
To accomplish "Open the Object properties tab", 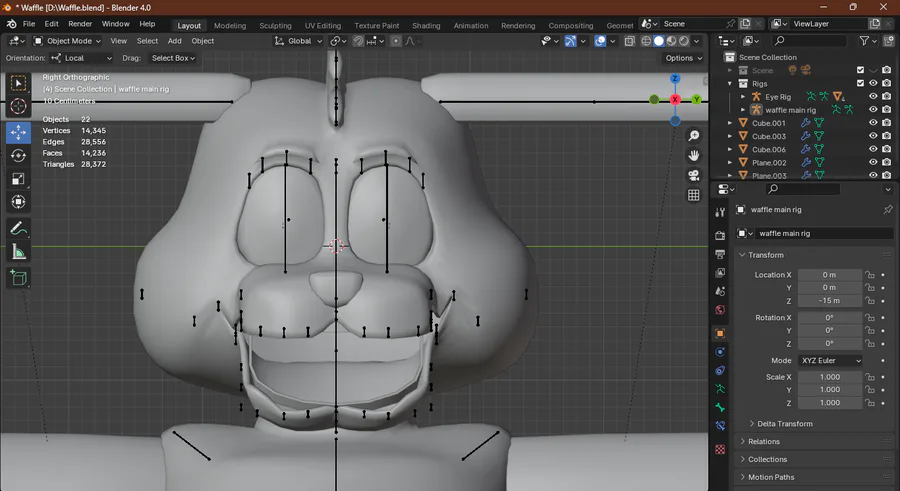I will (x=720, y=333).
